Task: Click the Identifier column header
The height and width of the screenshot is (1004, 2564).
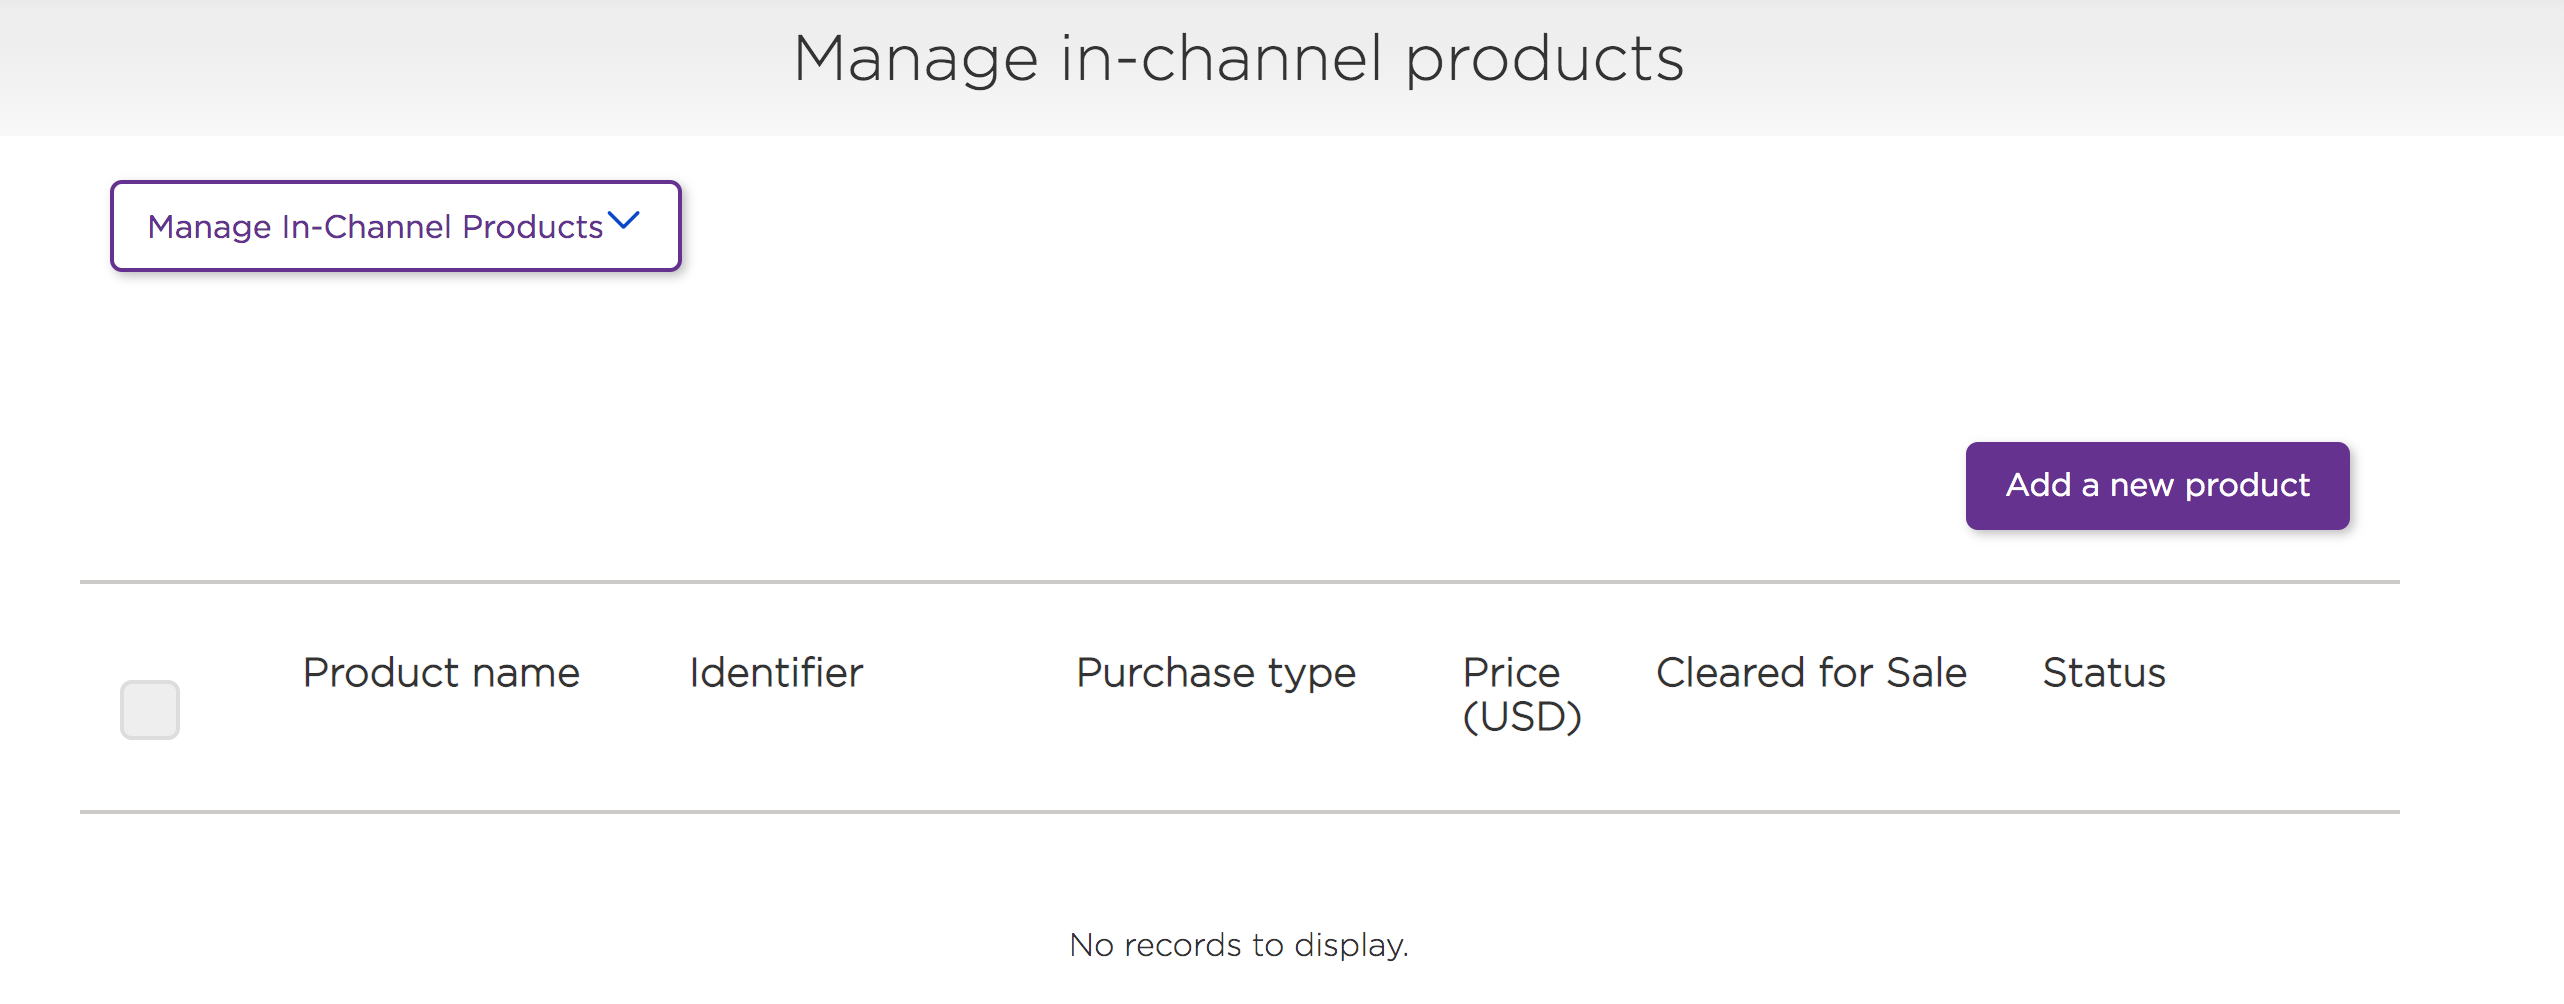Action: (776, 673)
